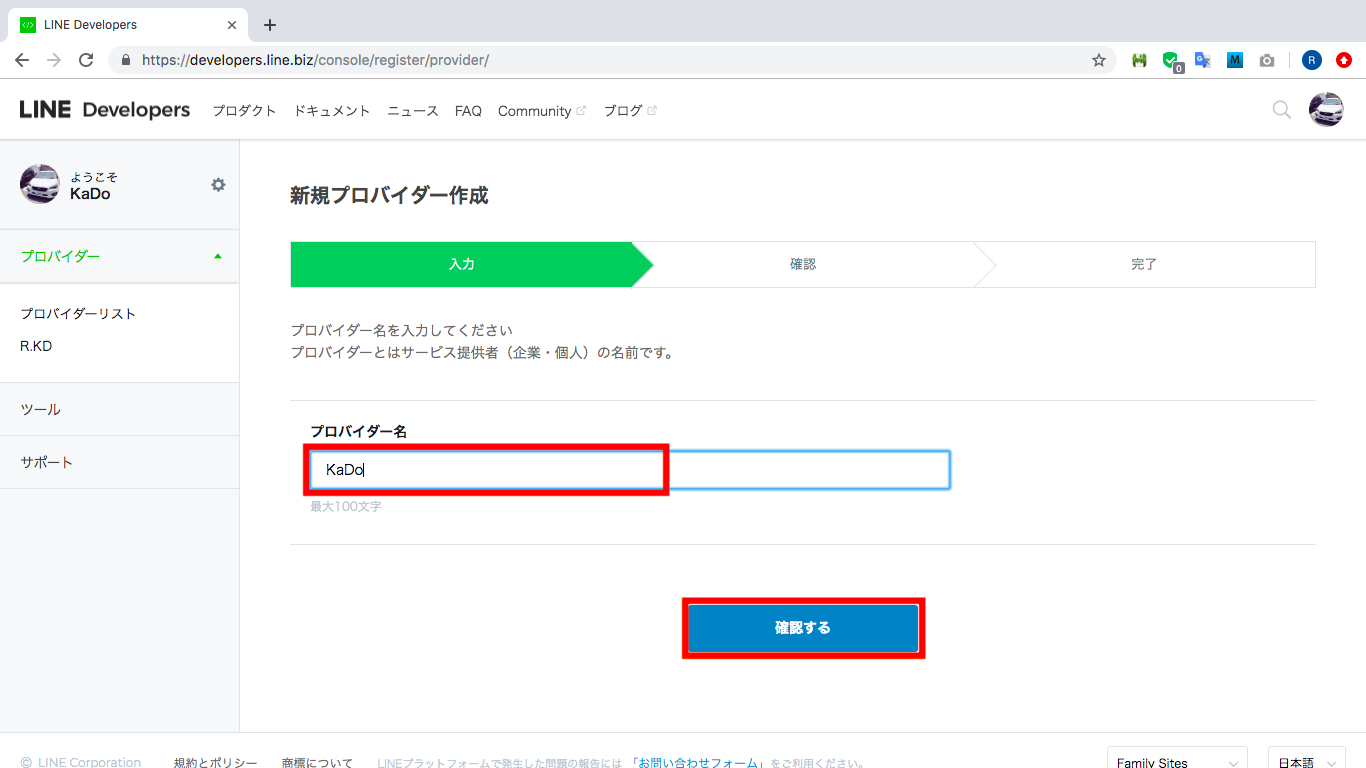Click the red update arrow icon

(x=1344, y=60)
